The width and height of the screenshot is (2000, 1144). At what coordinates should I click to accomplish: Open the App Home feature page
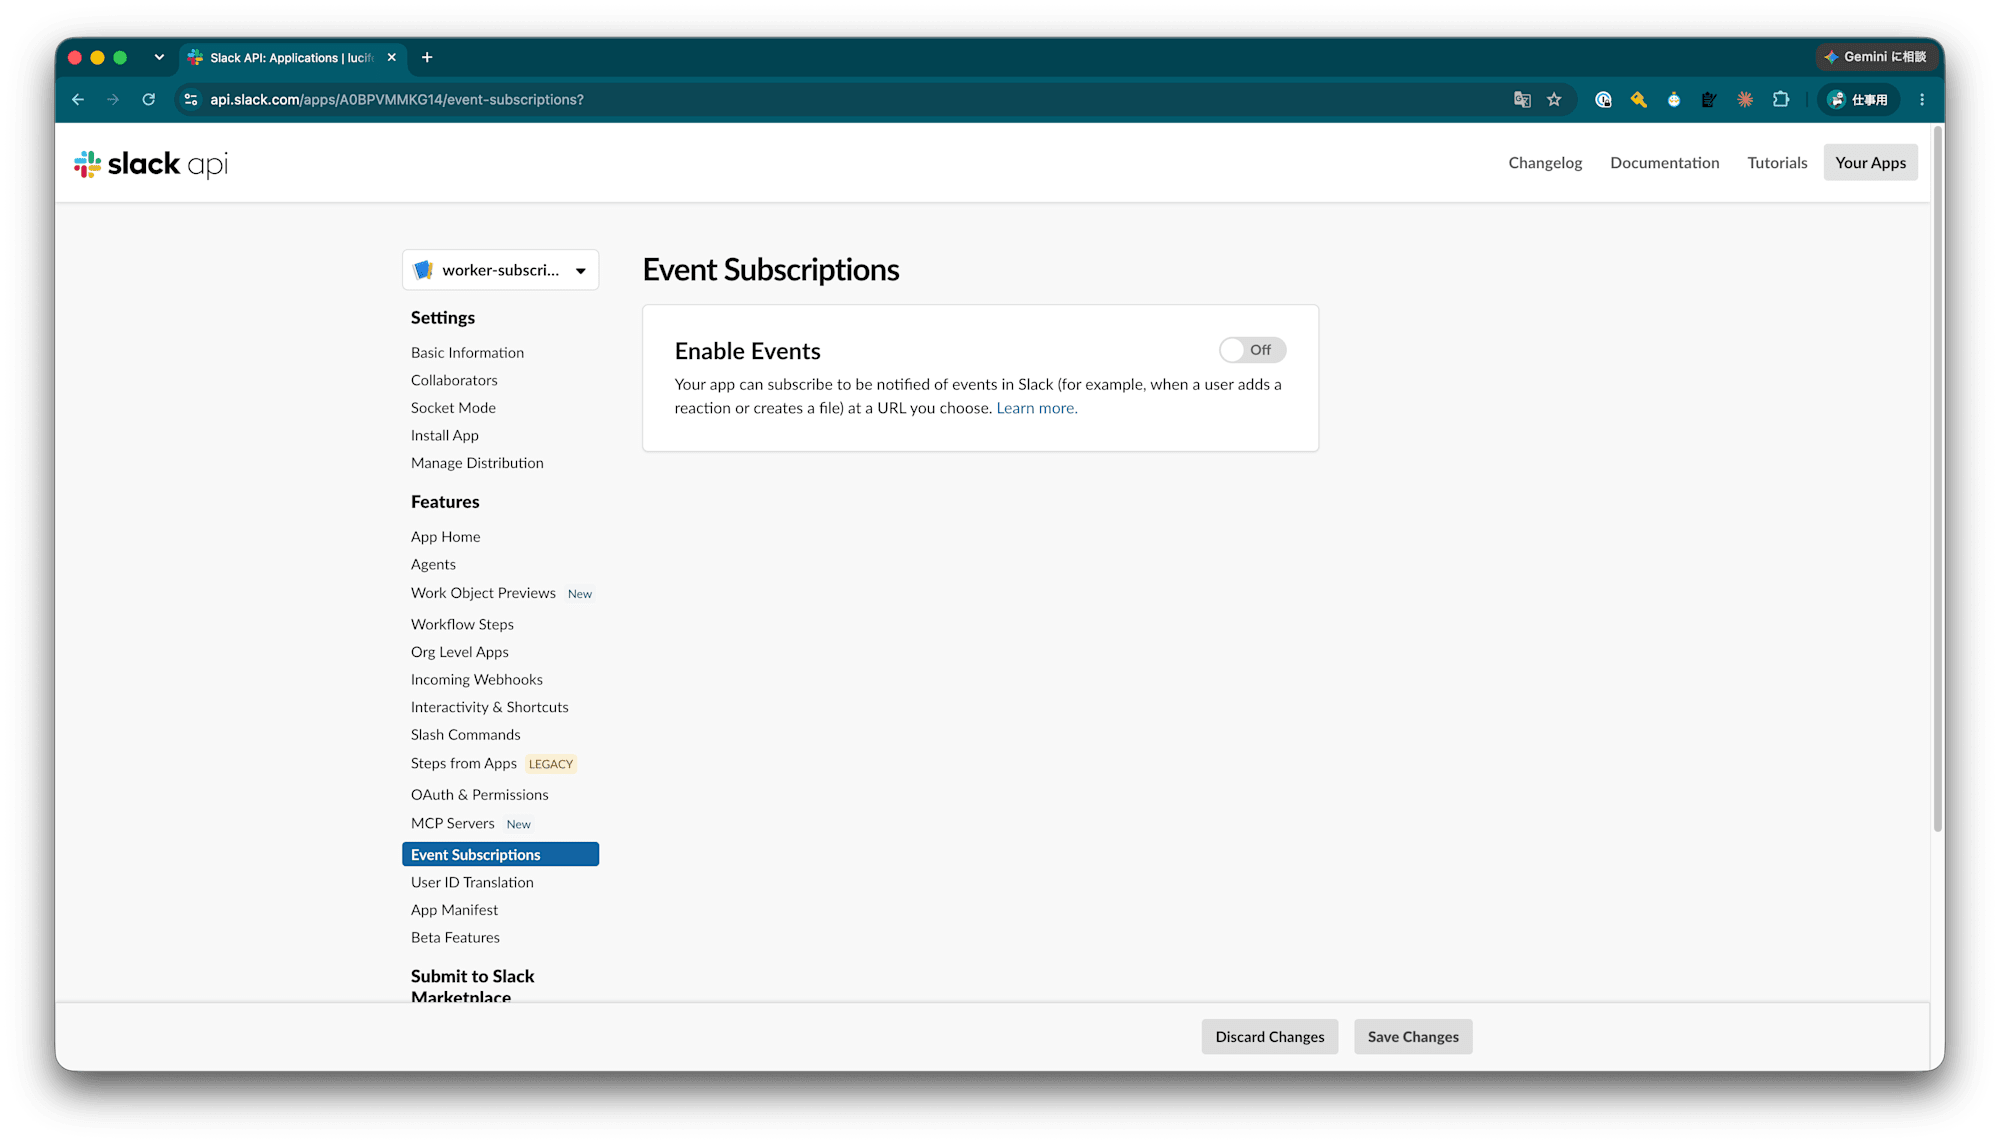(x=446, y=537)
